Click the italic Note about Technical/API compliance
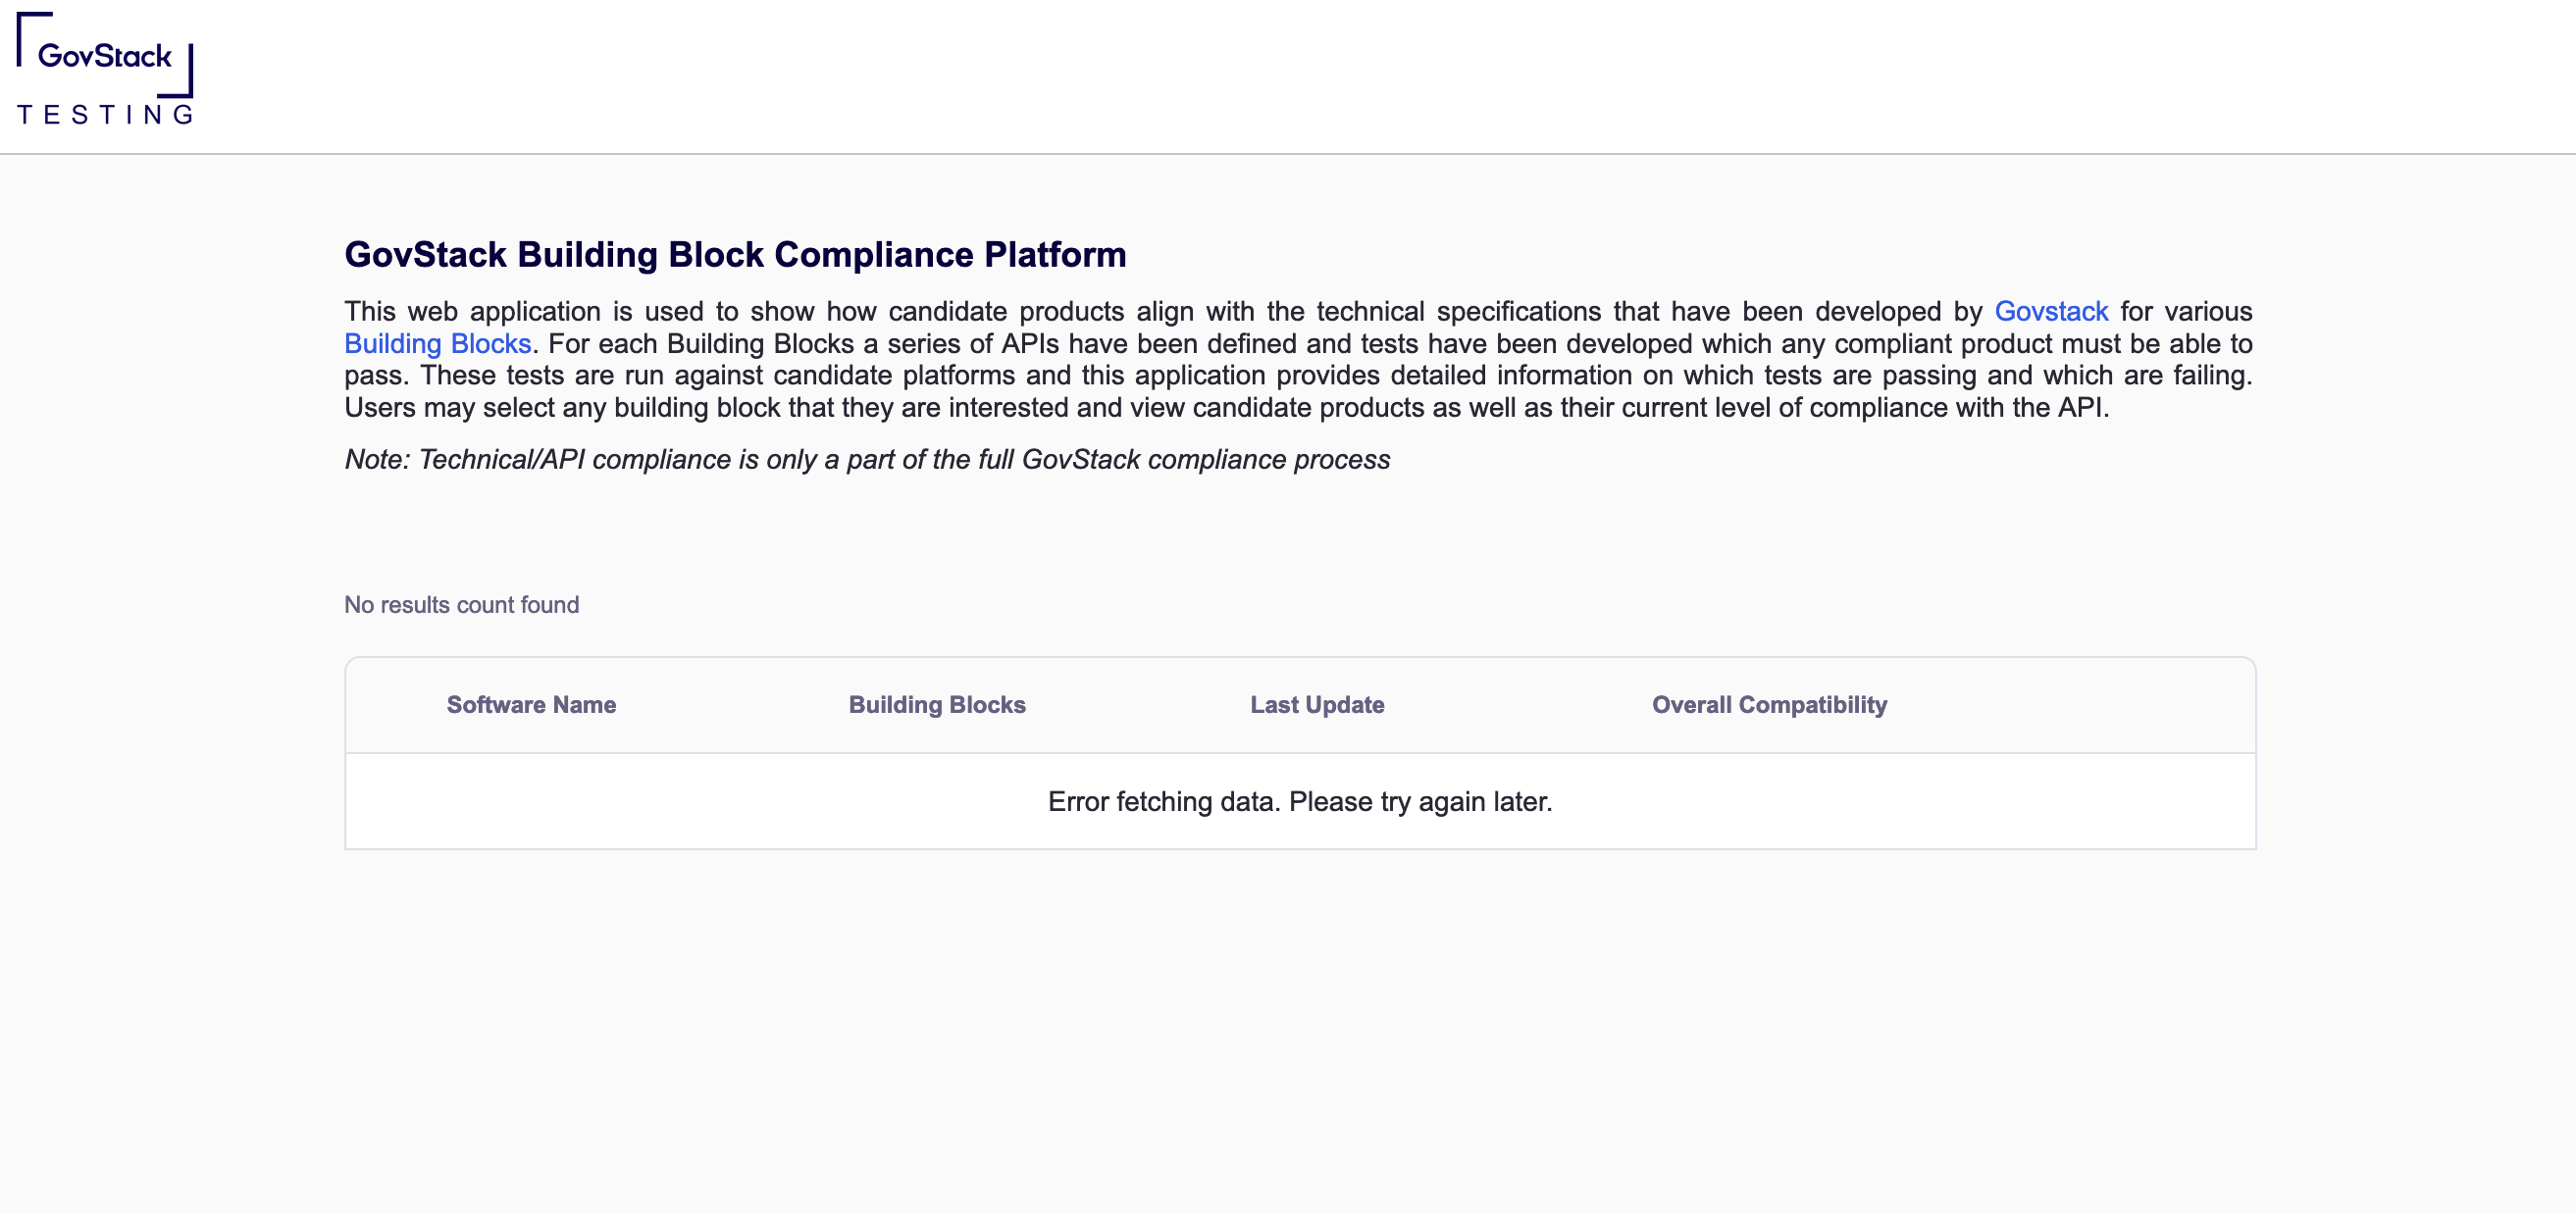The height and width of the screenshot is (1214, 2576). tap(866, 459)
